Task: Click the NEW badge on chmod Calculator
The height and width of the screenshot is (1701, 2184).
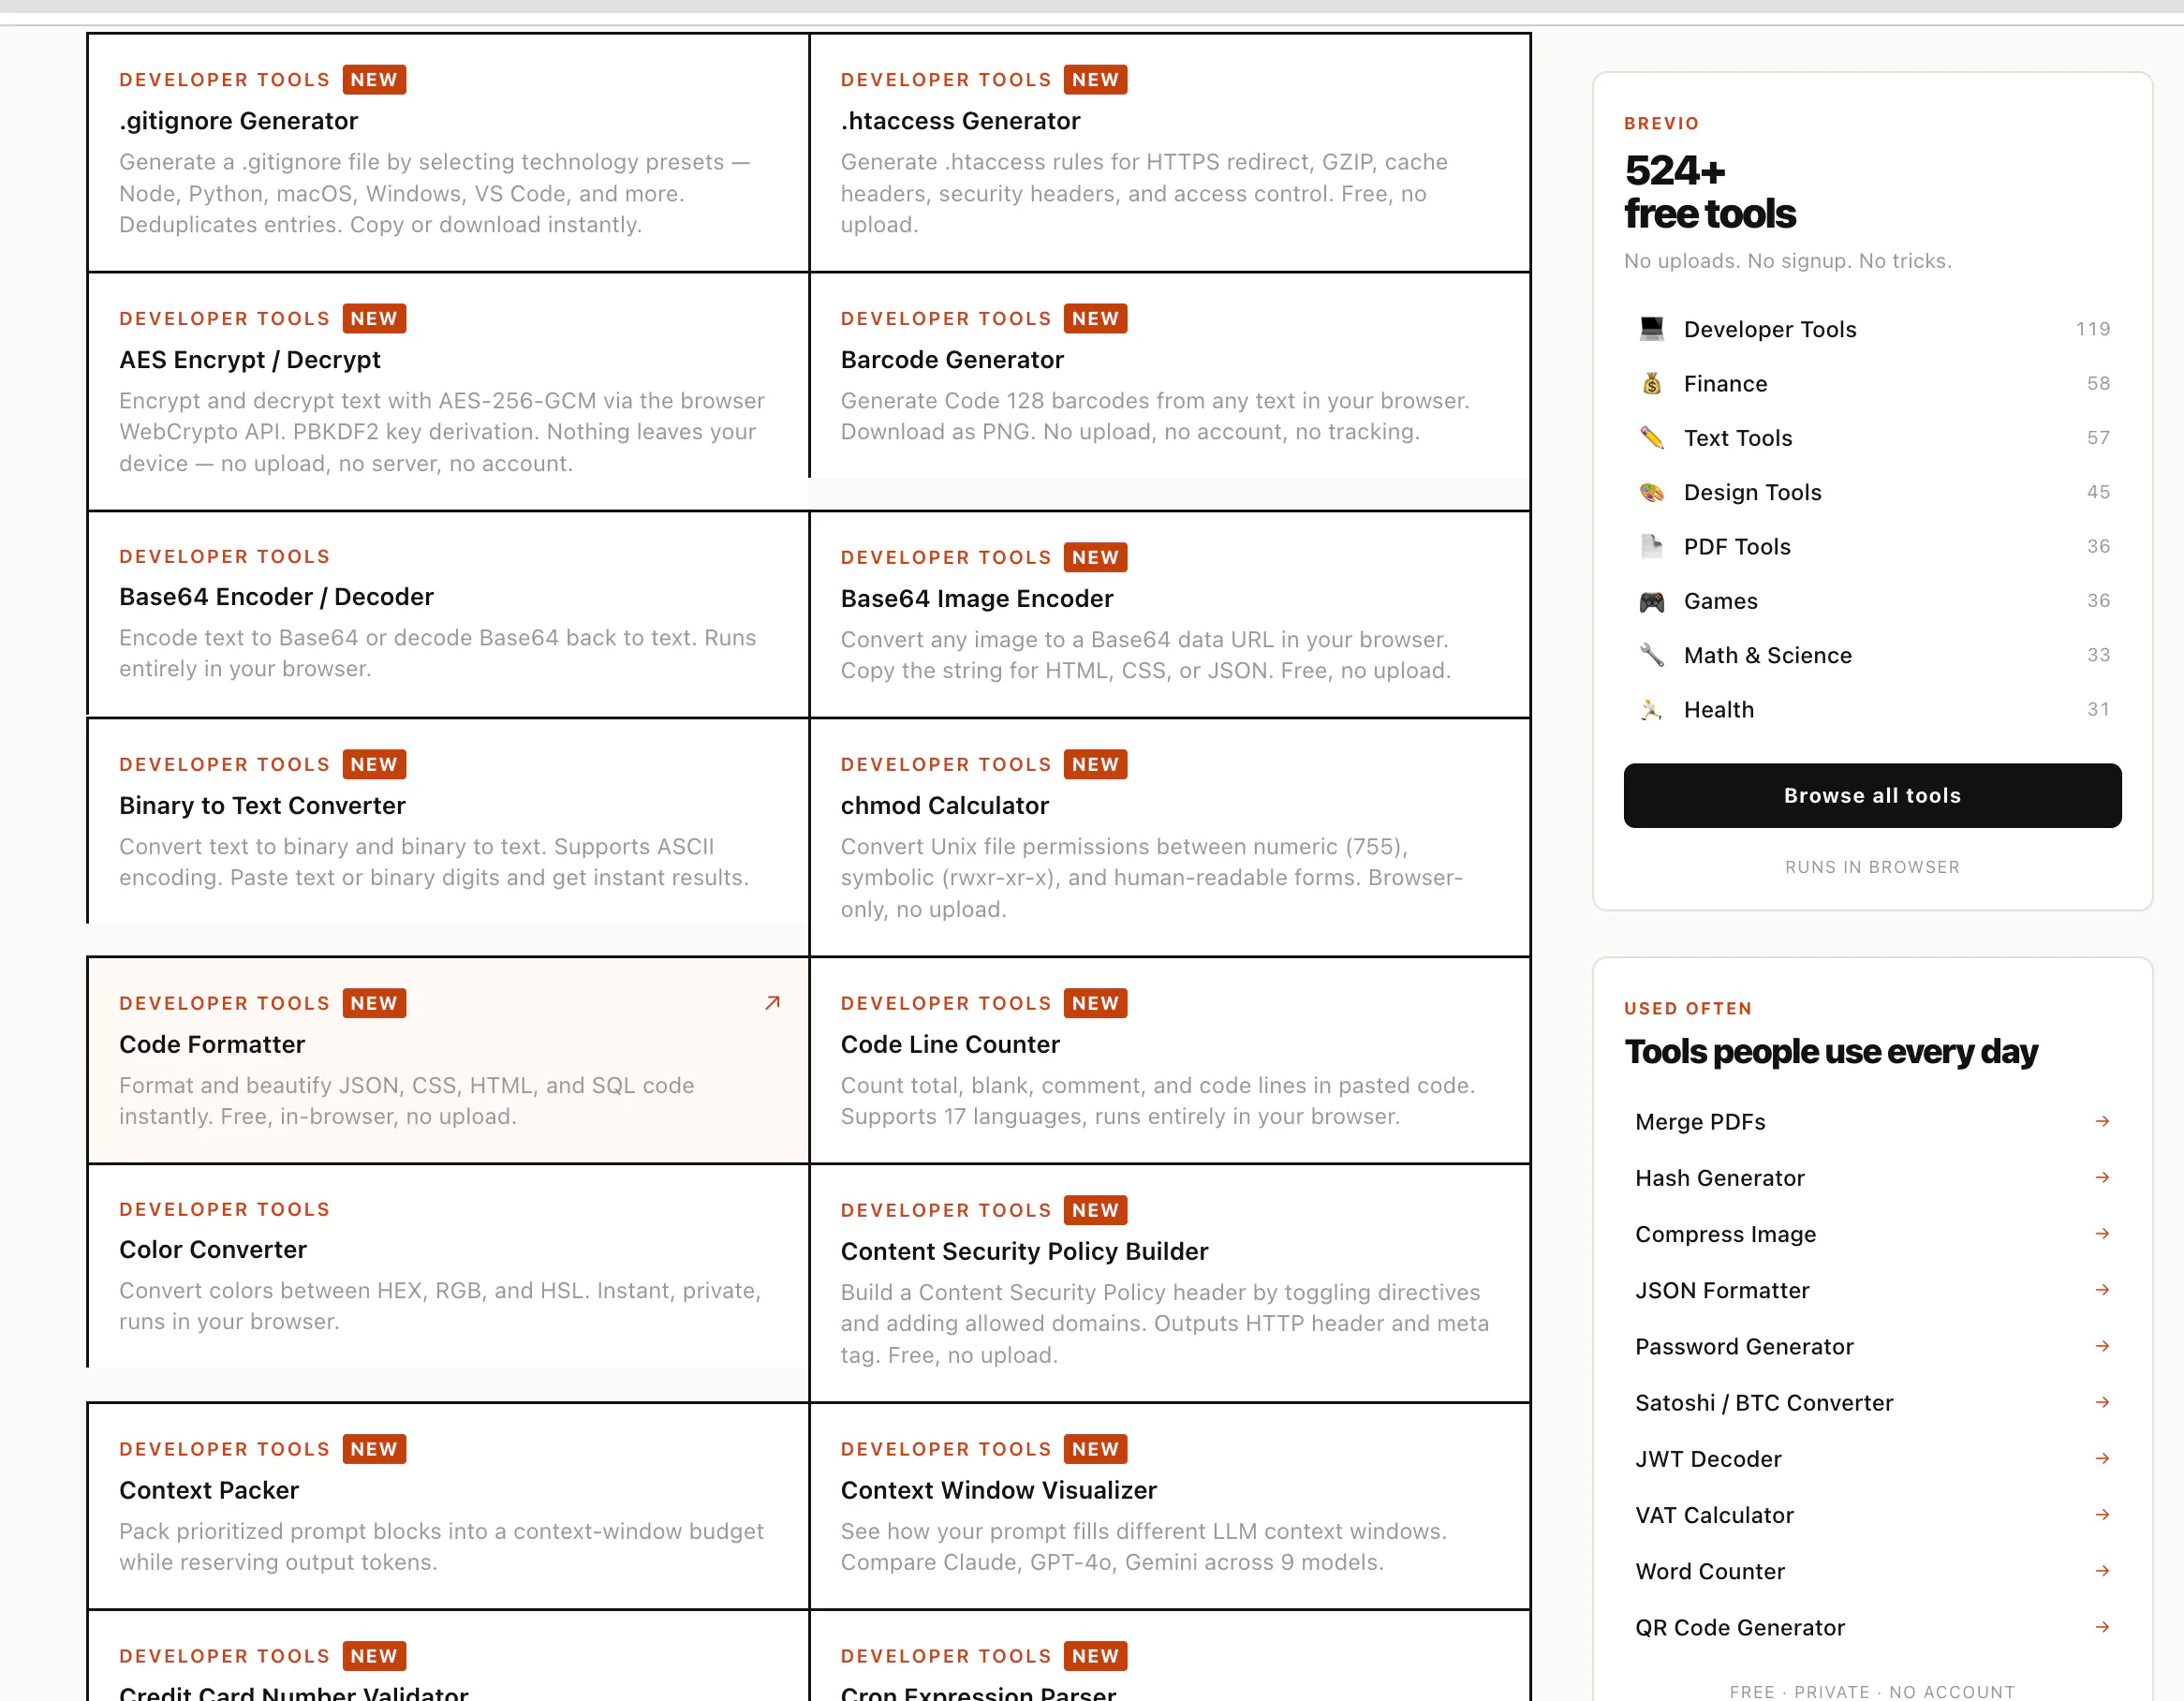Action: 1095,764
